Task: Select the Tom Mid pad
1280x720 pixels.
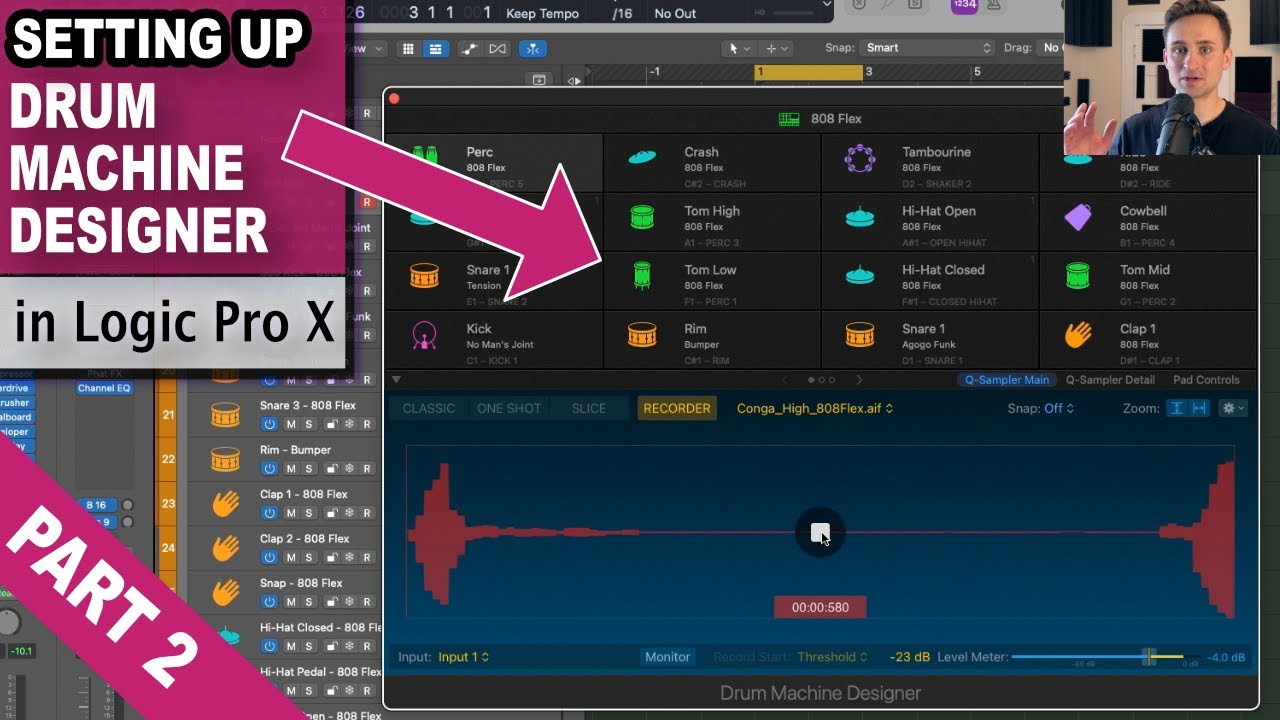Action: click(x=1148, y=281)
